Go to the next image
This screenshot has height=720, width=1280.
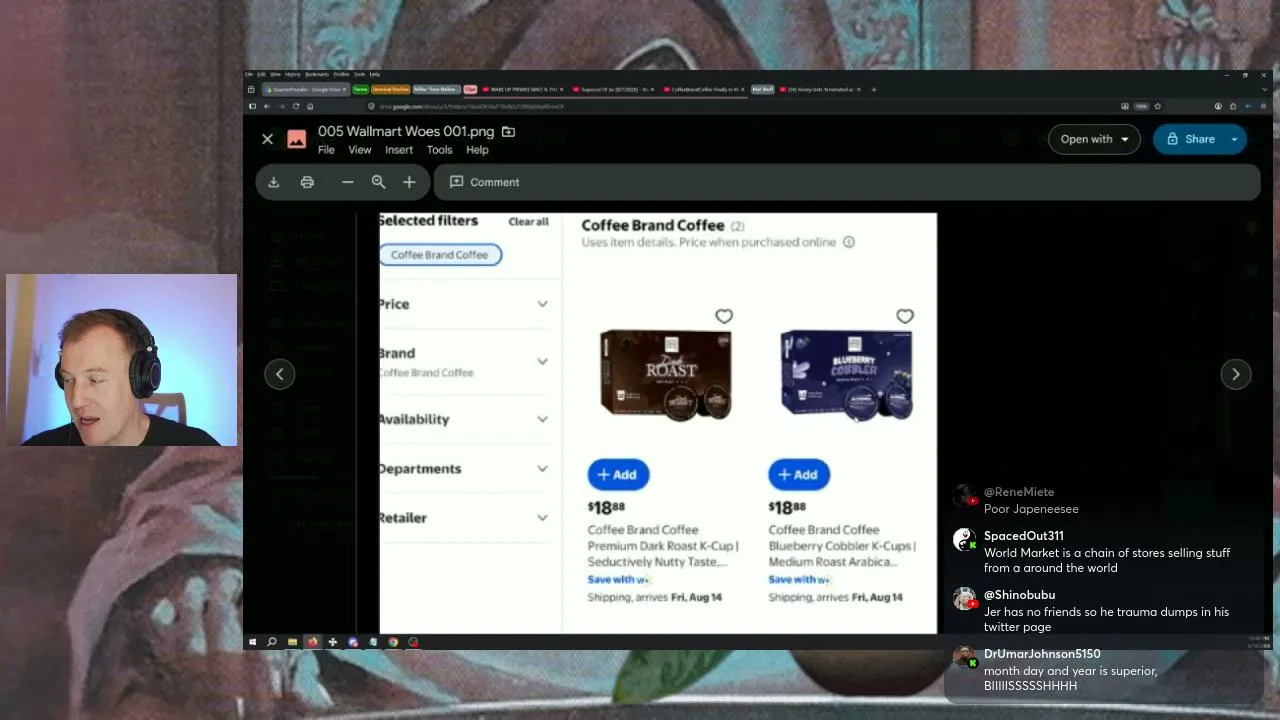(x=1236, y=374)
